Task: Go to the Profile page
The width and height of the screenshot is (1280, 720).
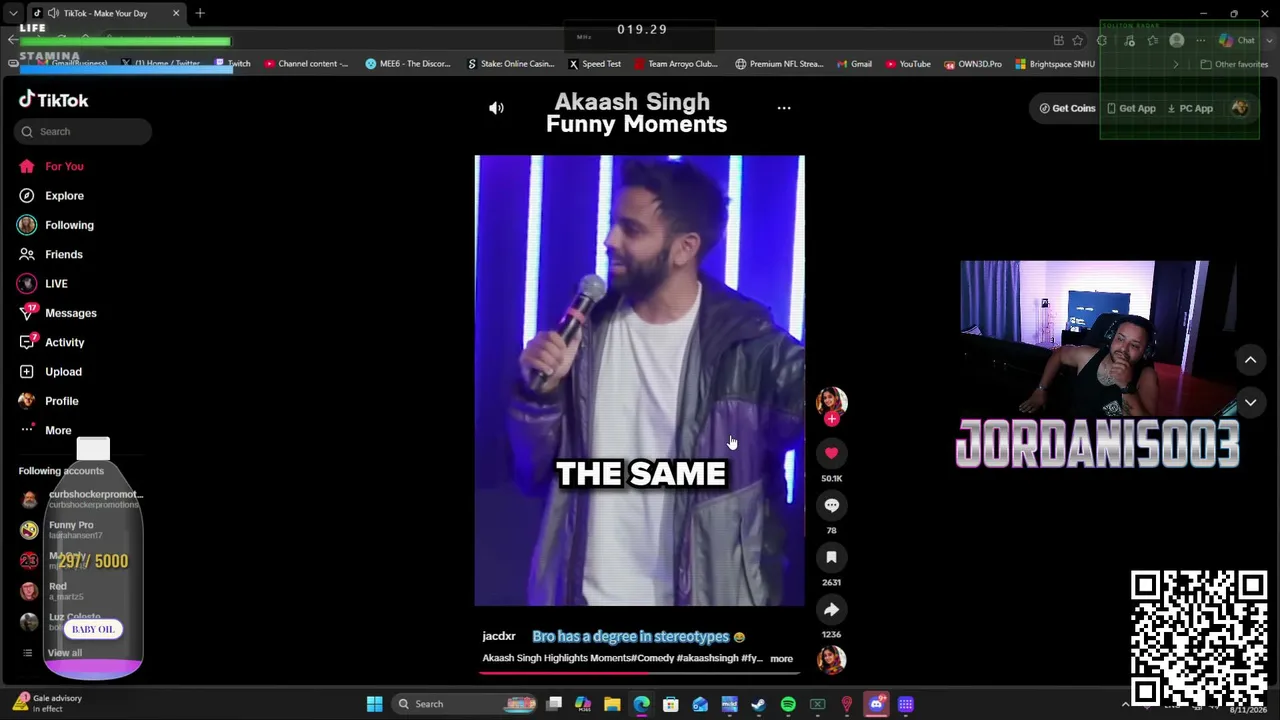Action: pos(48,401)
